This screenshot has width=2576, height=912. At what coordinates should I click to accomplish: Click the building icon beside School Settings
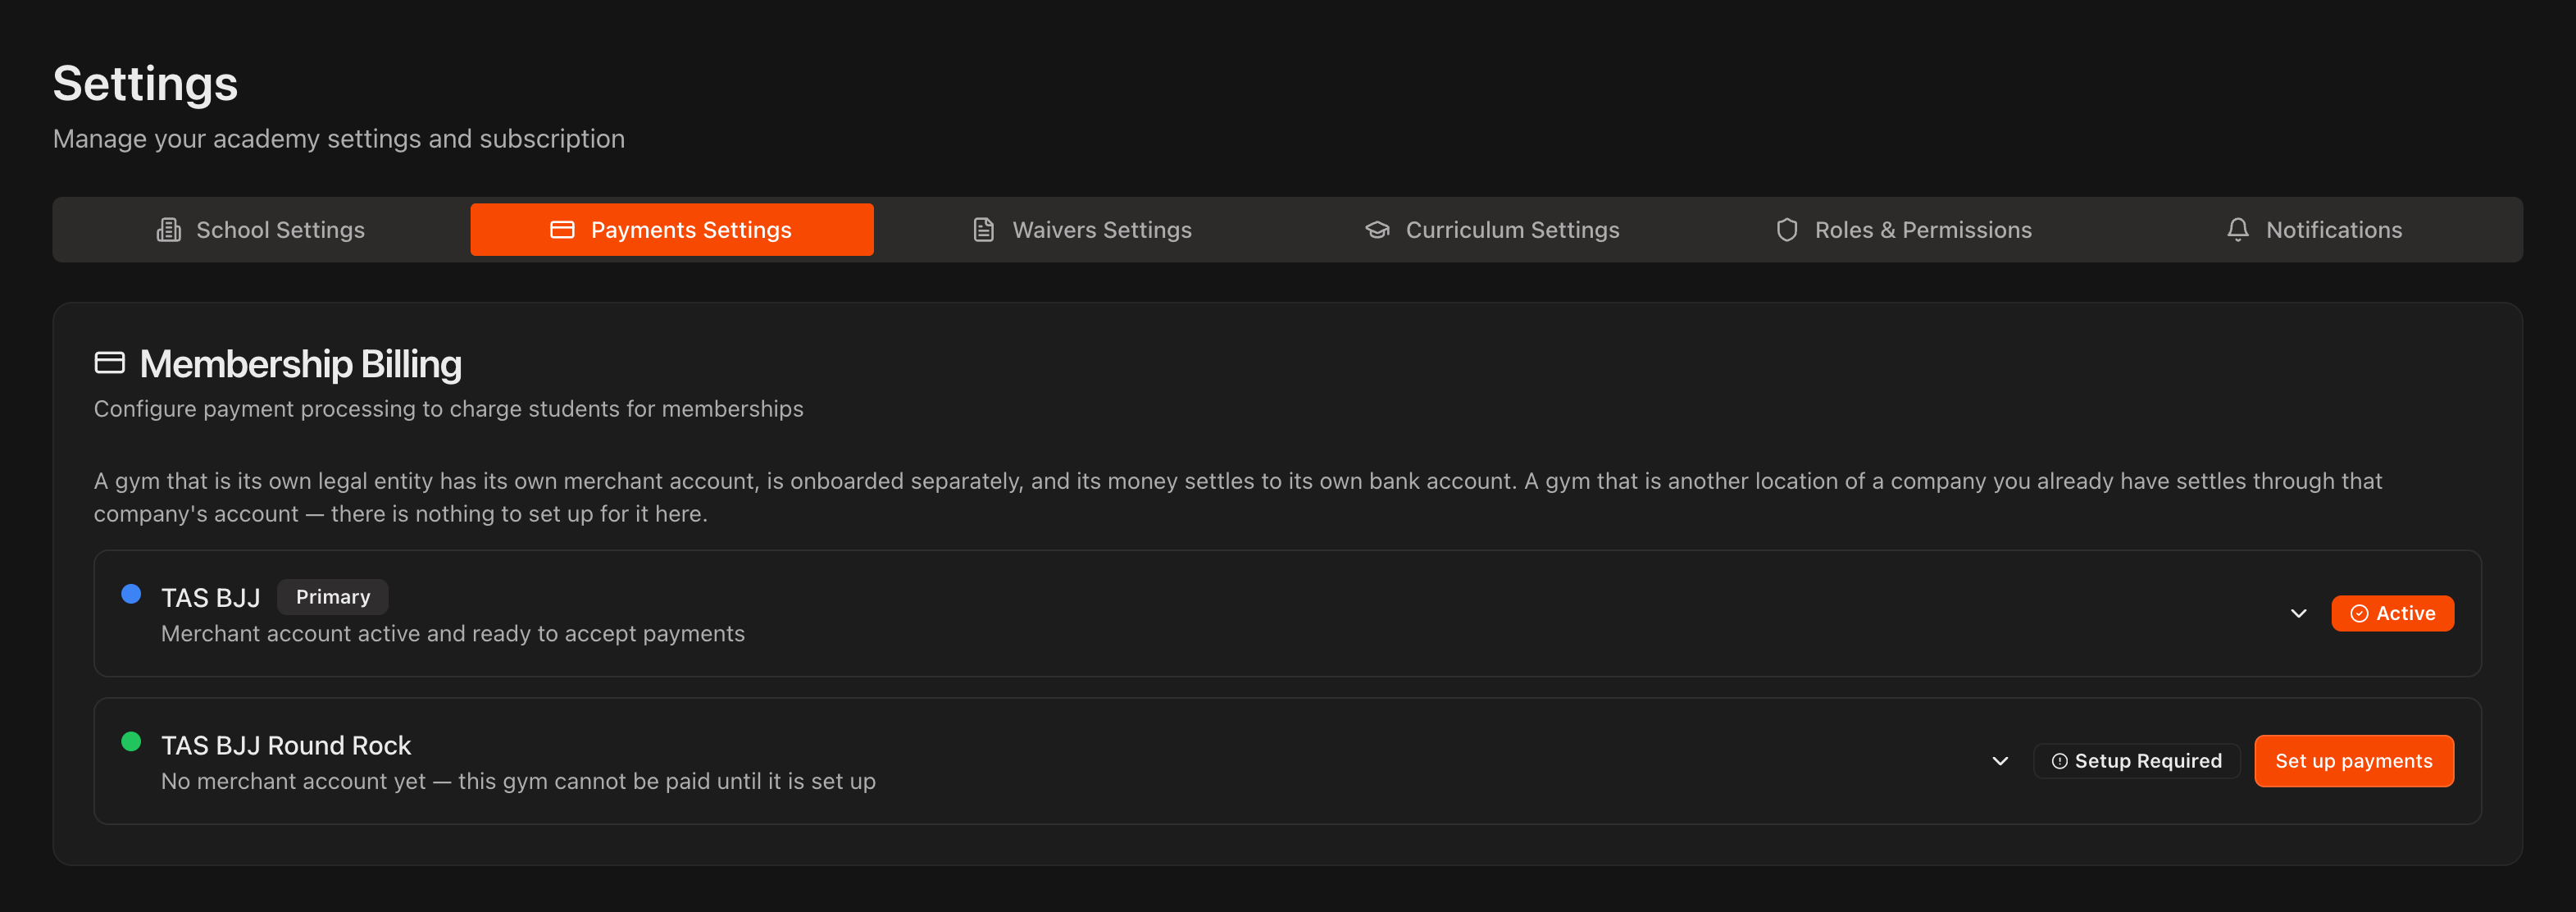pyautogui.click(x=169, y=230)
